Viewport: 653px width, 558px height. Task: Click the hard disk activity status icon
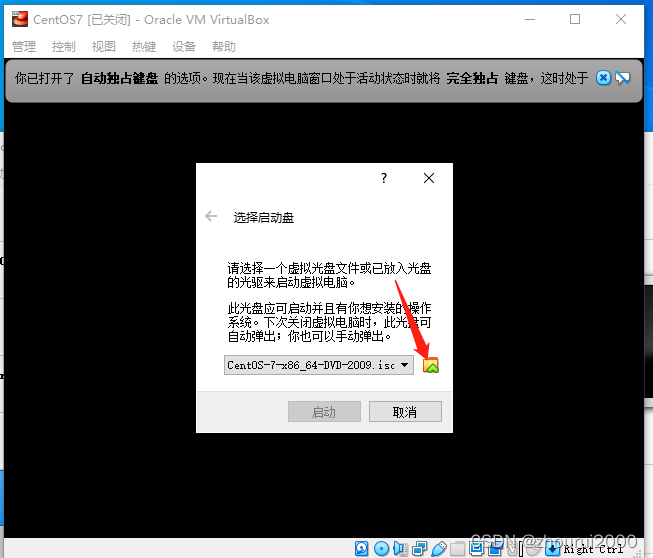point(361,548)
